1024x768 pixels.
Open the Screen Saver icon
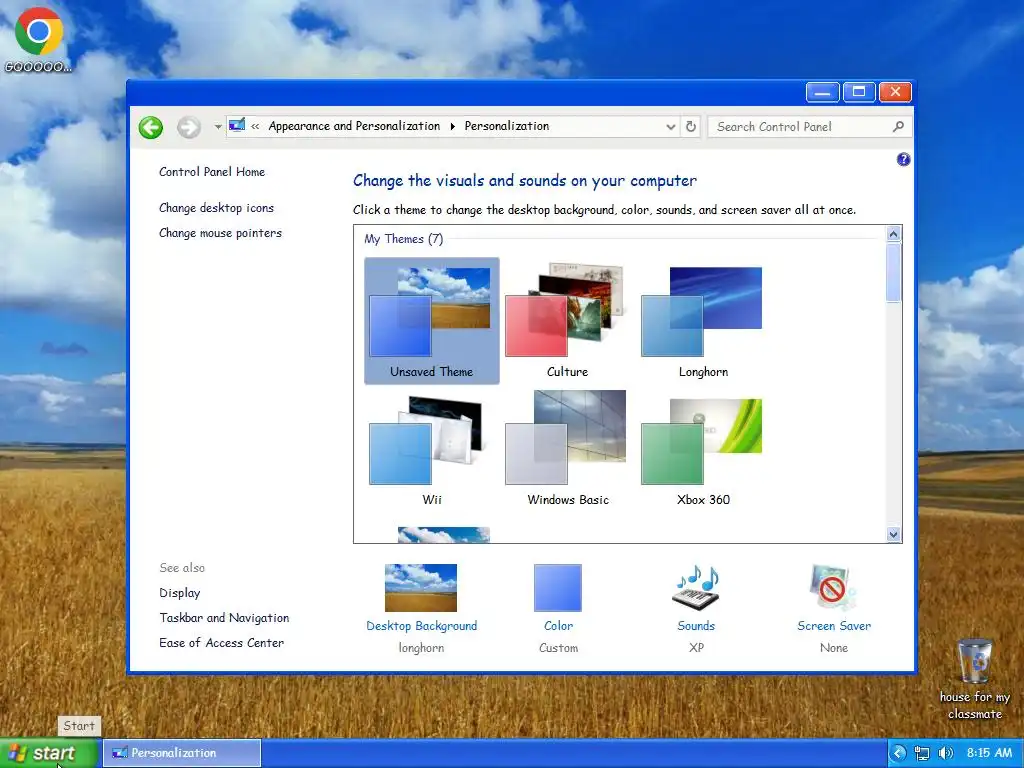coord(833,588)
